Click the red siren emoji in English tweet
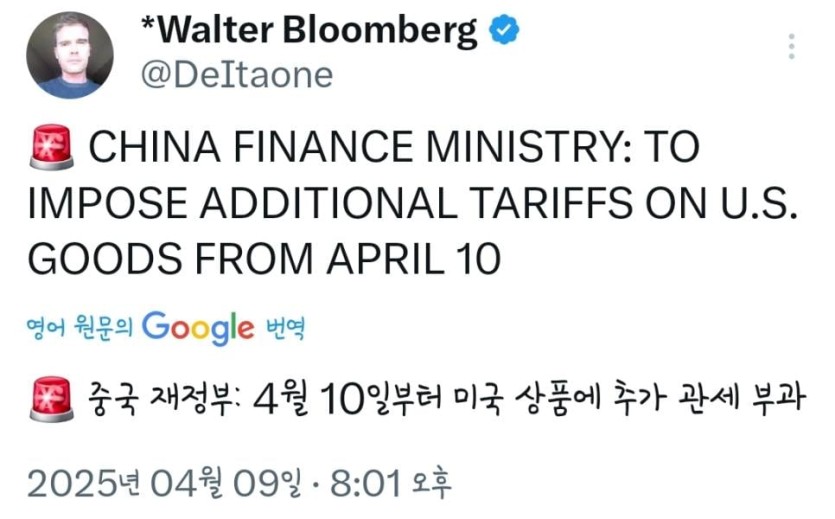The width and height of the screenshot is (835, 519). [51, 149]
